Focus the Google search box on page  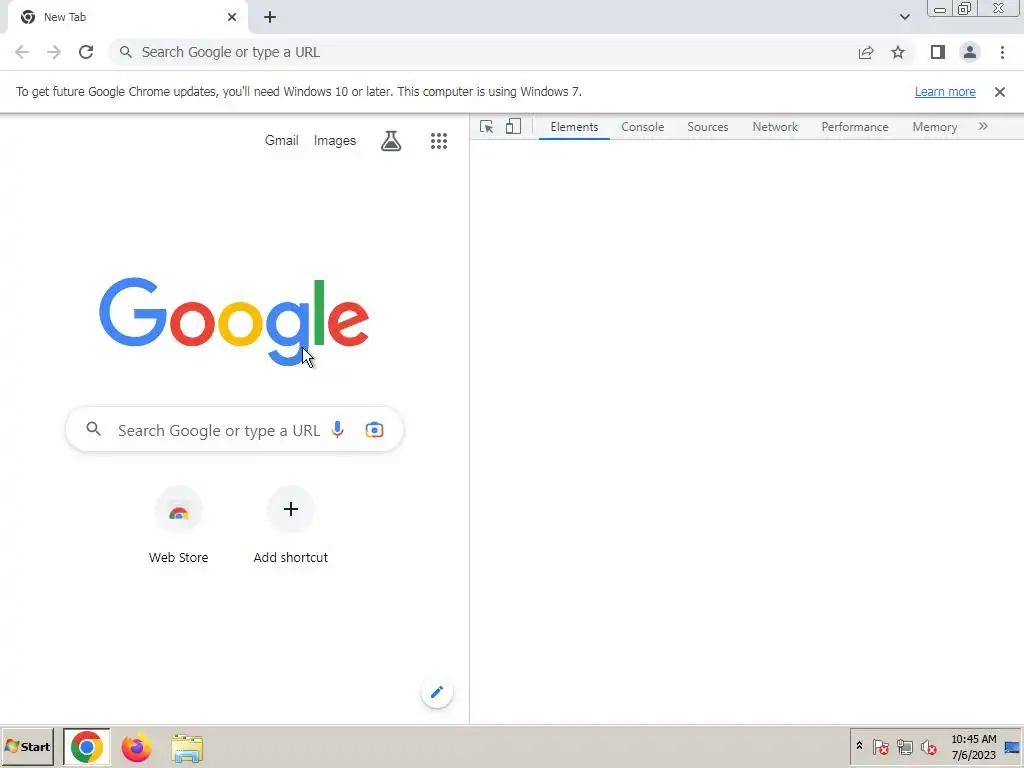click(x=234, y=430)
